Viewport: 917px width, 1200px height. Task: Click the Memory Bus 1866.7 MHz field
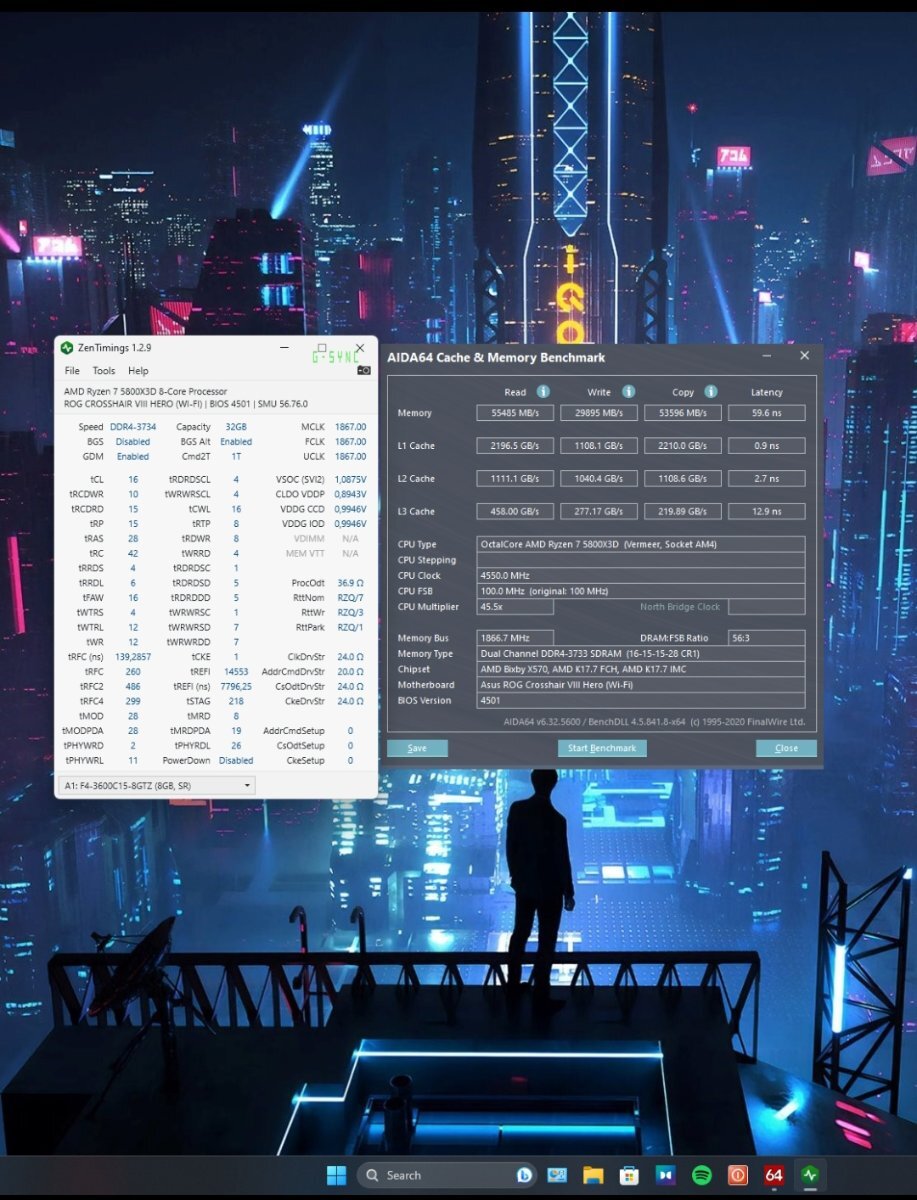click(x=515, y=638)
